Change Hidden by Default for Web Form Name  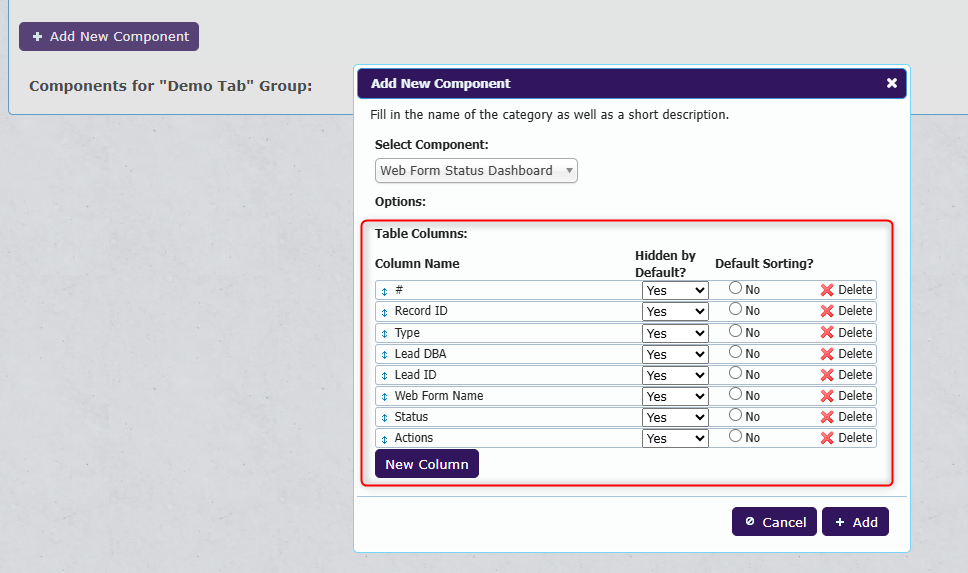(x=675, y=396)
